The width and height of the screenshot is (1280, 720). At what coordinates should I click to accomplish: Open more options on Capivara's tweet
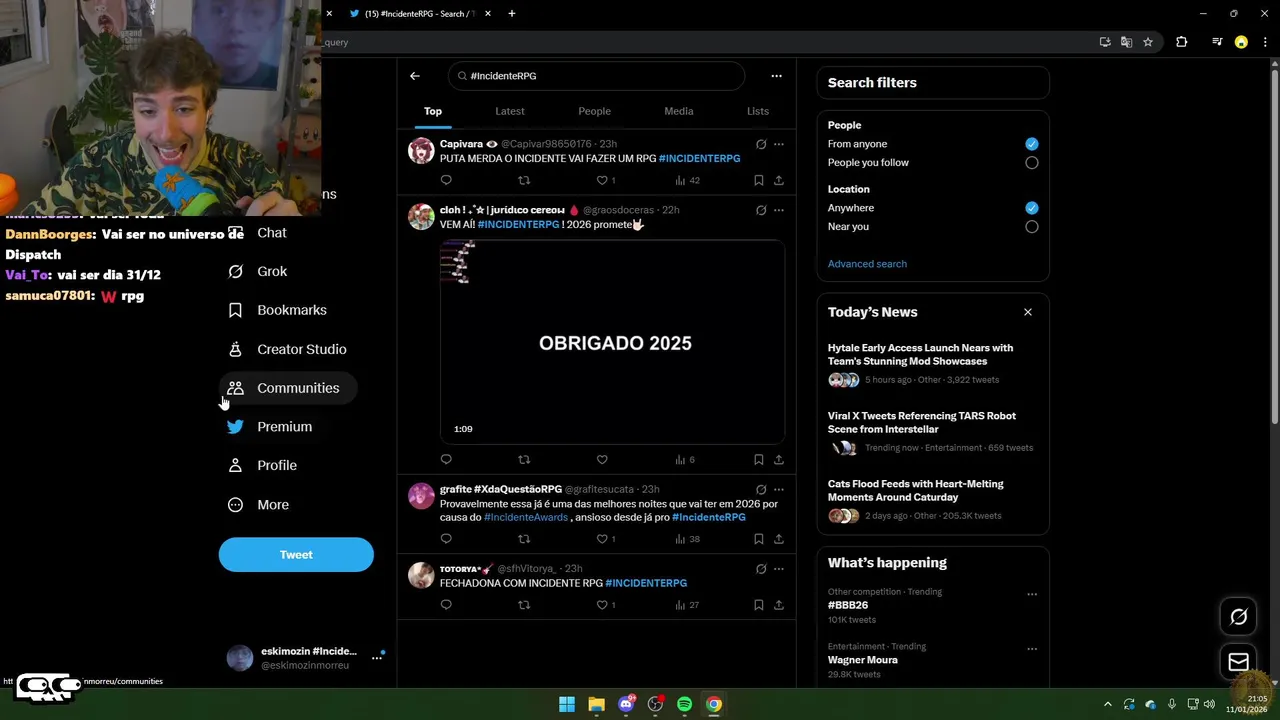[779, 144]
